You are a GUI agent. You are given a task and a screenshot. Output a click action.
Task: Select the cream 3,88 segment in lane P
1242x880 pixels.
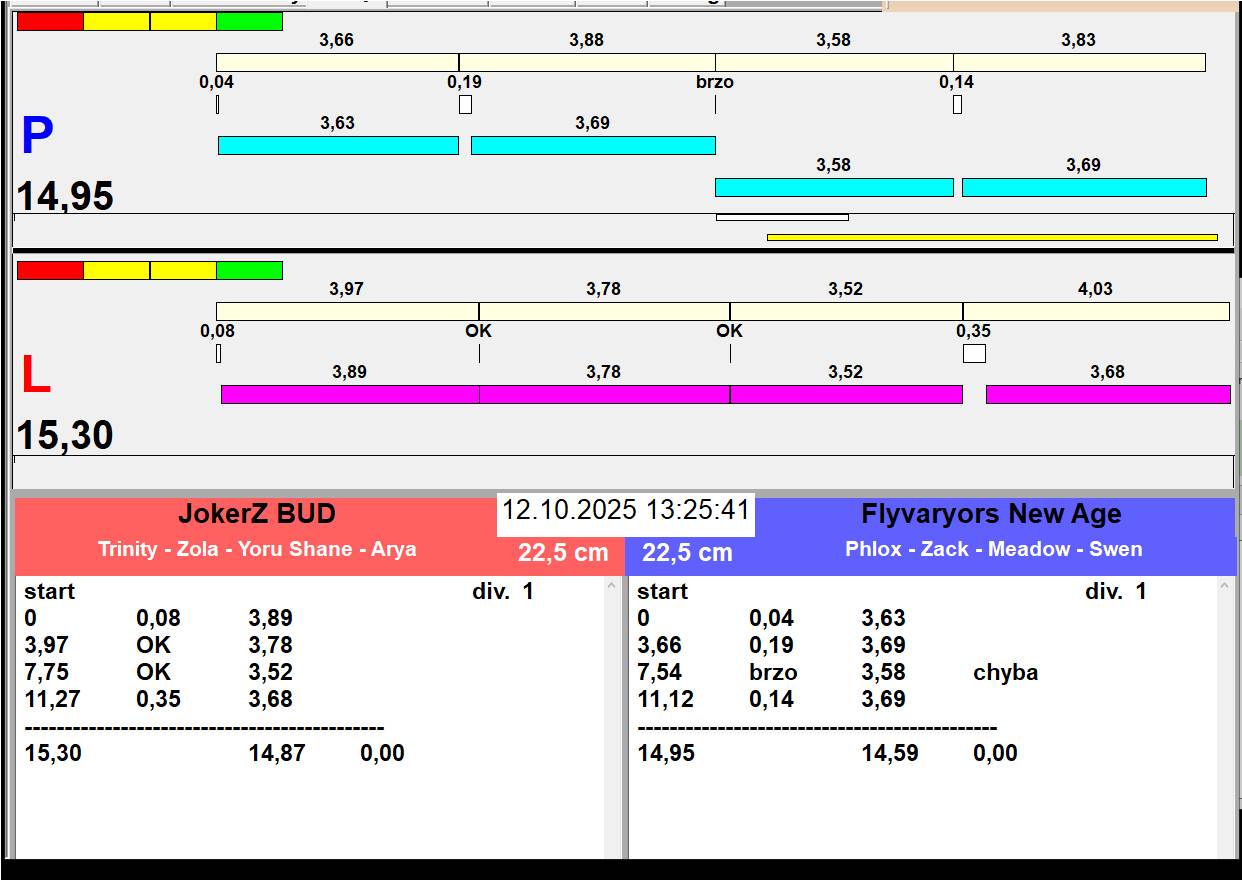(587, 62)
